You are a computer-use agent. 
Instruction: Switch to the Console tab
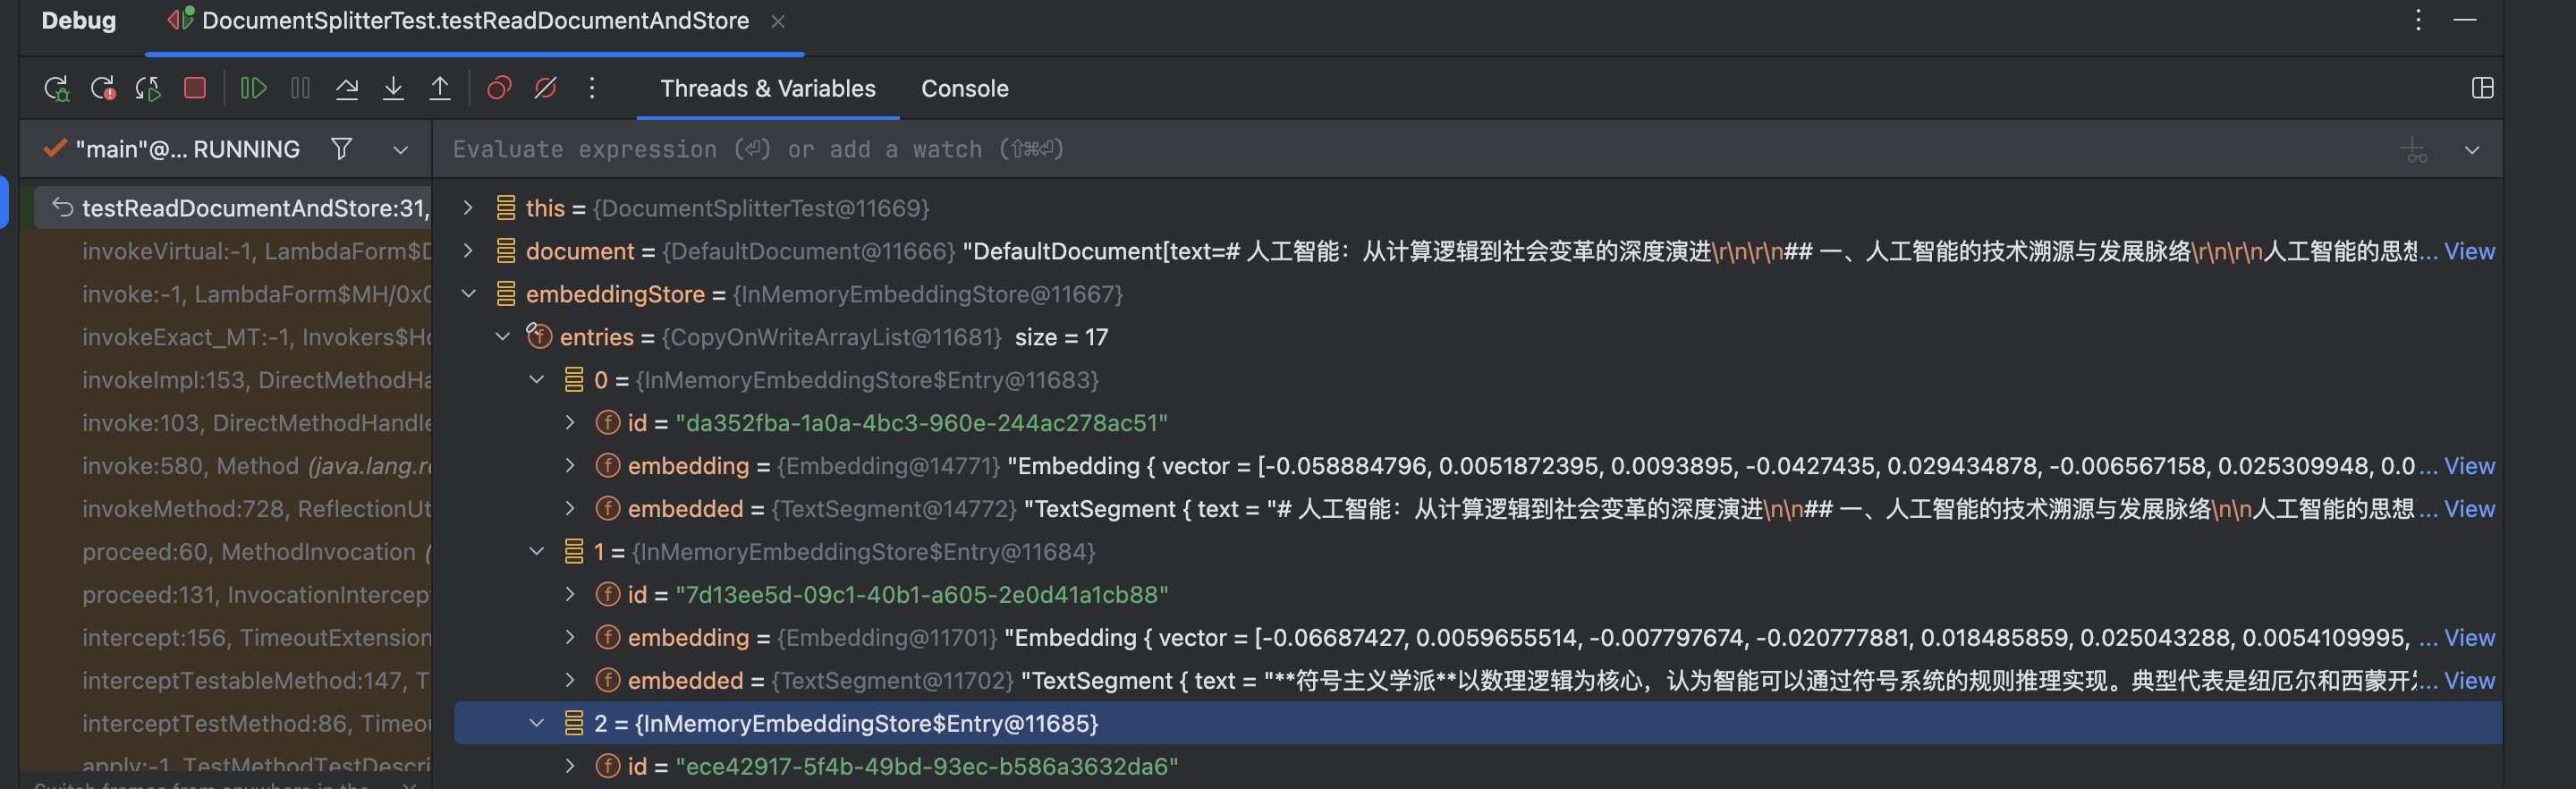pyautogui.click(x=964, y=88)
